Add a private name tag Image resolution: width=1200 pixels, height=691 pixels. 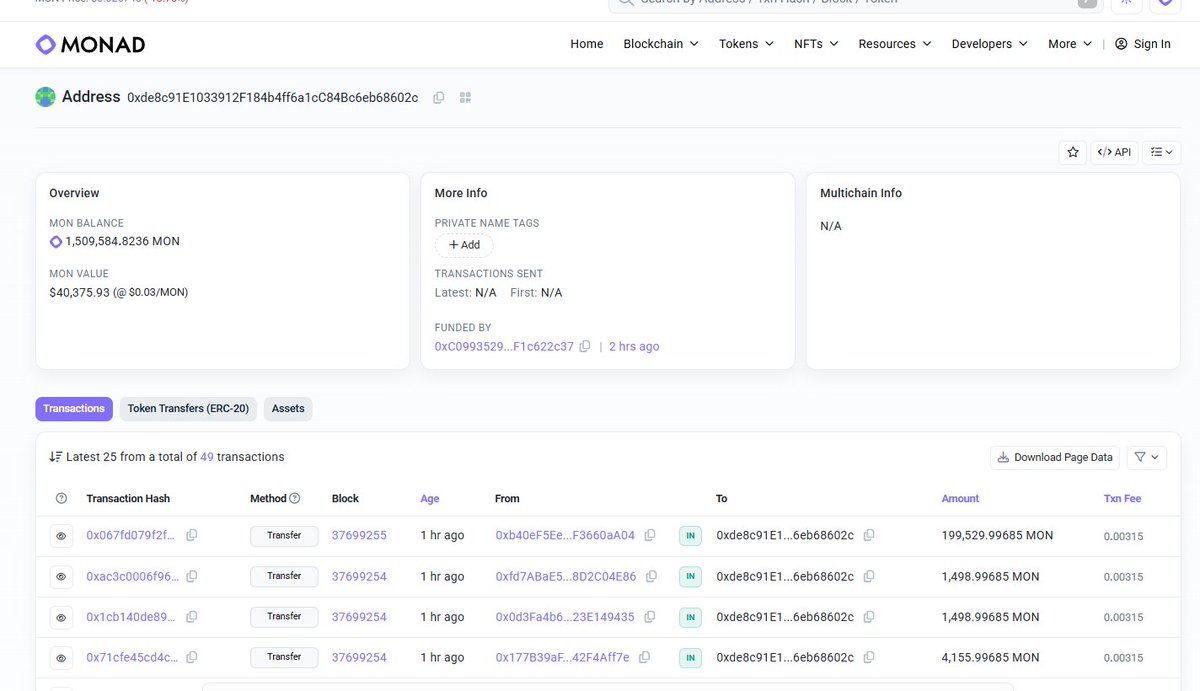click(464, 245)
